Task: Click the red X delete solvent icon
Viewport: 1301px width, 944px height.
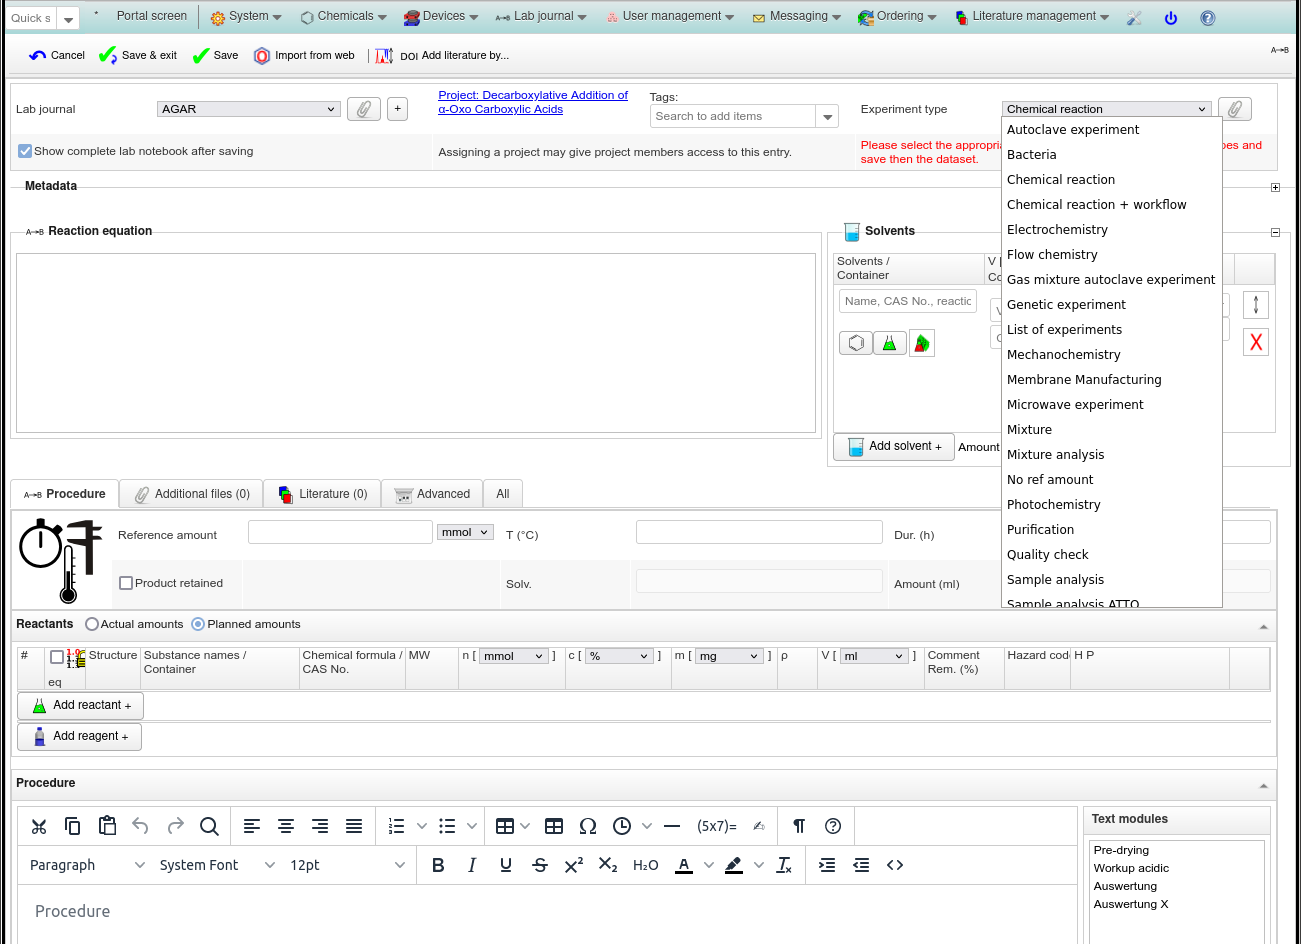Action: click(x=1256, y=342)
